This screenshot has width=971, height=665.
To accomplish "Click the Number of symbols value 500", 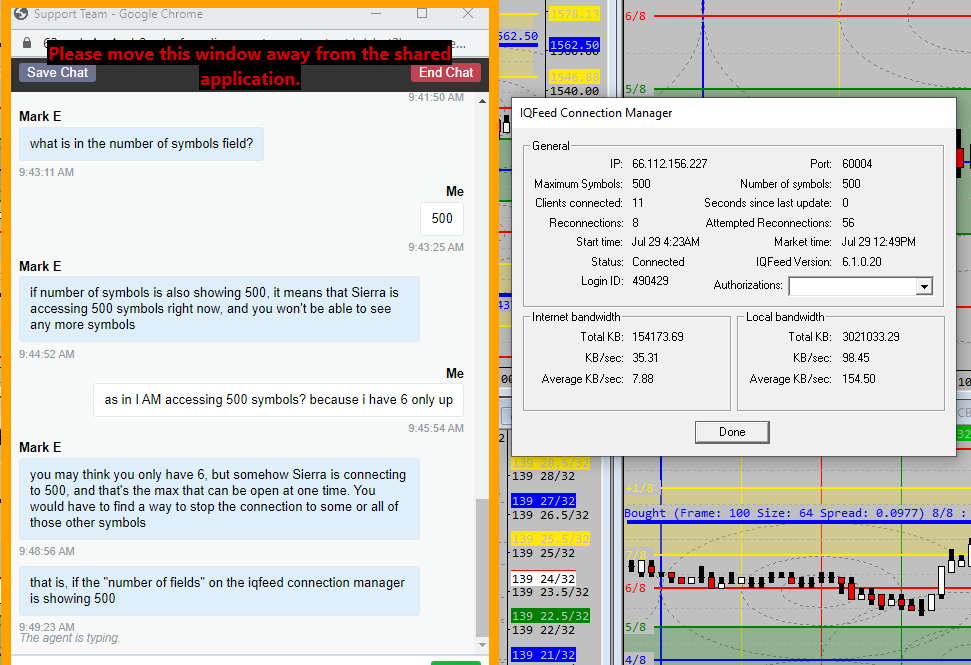I will [851, 183].
